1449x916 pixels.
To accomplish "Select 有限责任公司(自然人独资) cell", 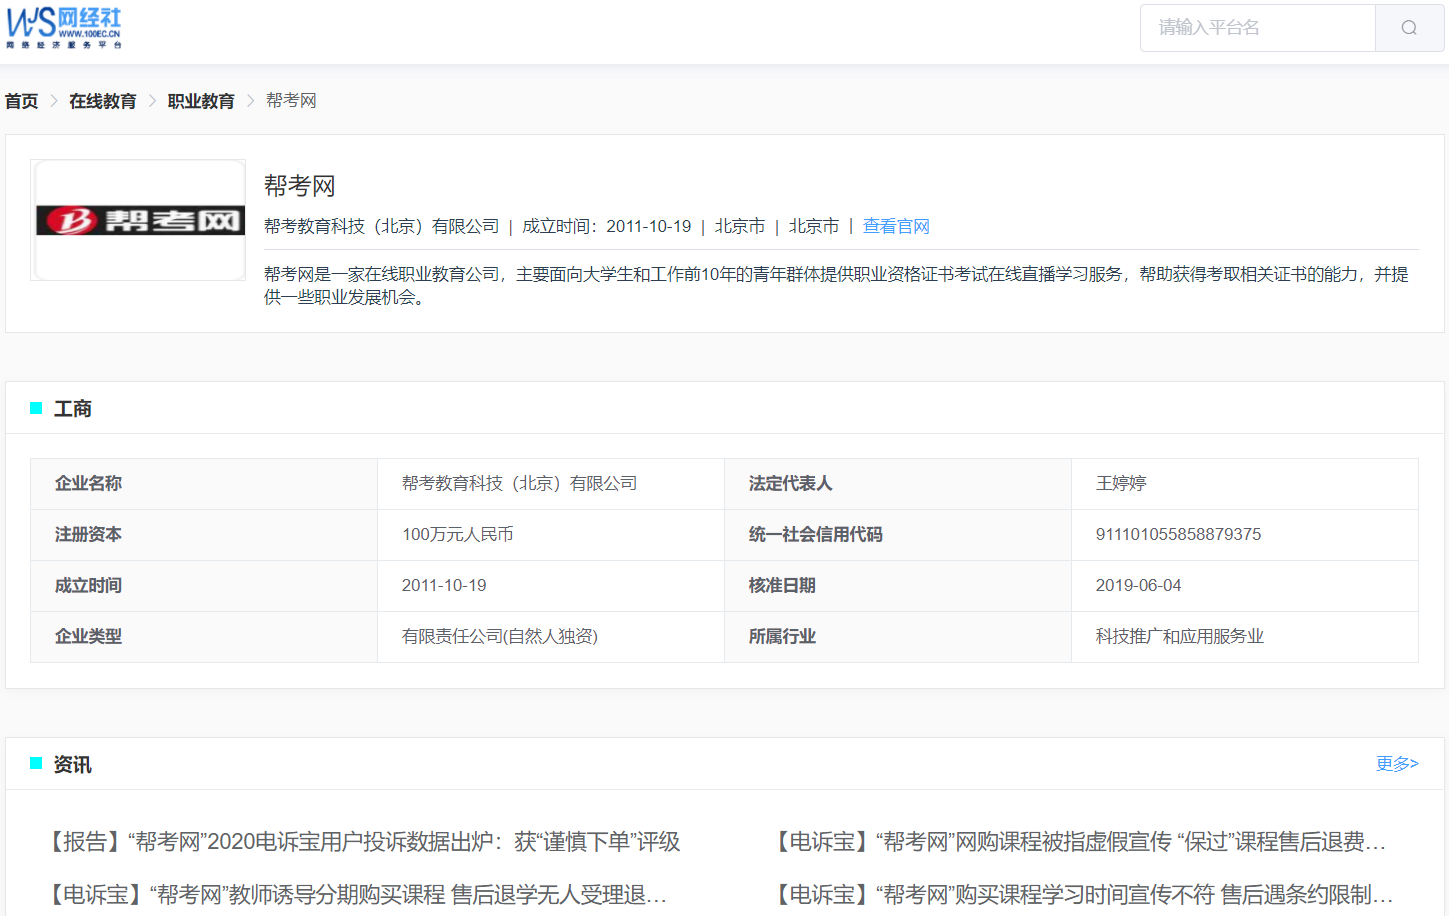I will [551, 637].
